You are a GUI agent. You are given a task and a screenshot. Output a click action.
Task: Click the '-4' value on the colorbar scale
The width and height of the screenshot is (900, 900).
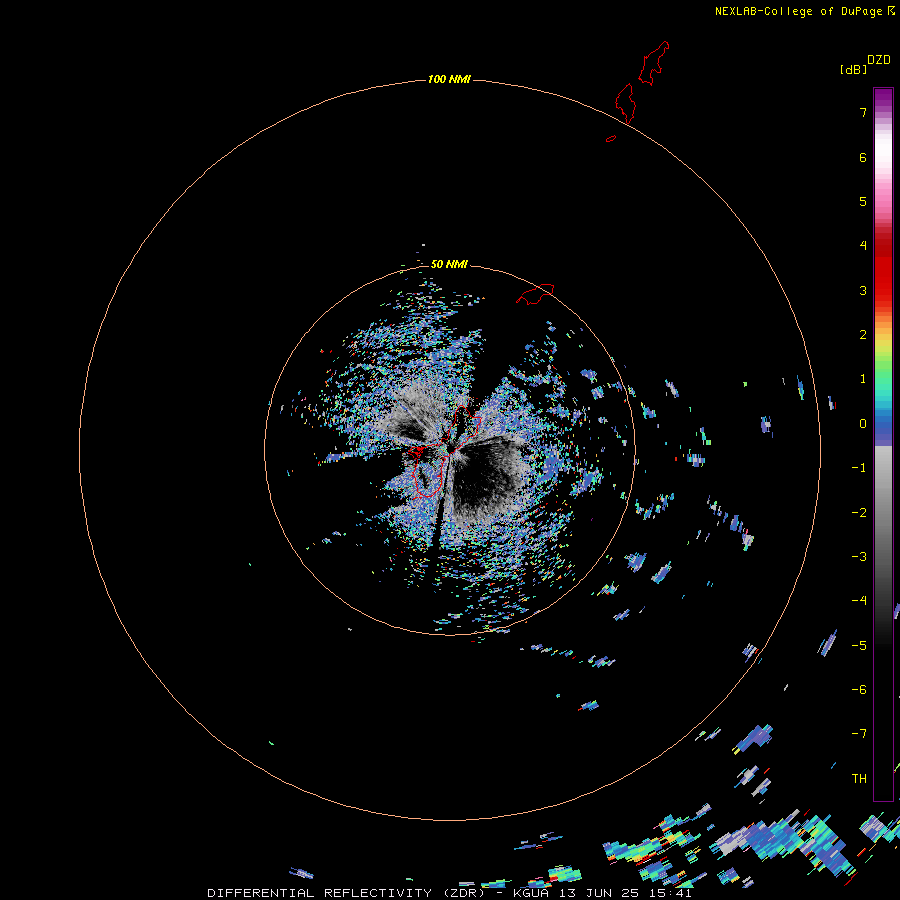coord(859,600)
